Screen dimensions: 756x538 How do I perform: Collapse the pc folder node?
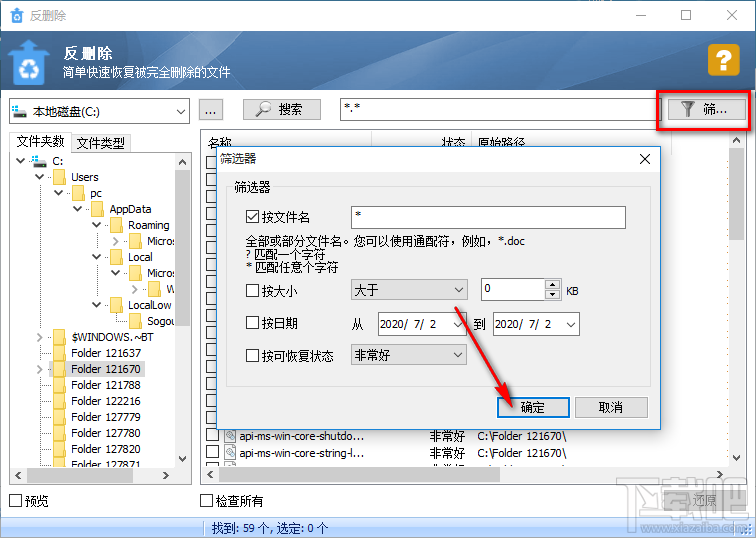click(x=58, y=193)
